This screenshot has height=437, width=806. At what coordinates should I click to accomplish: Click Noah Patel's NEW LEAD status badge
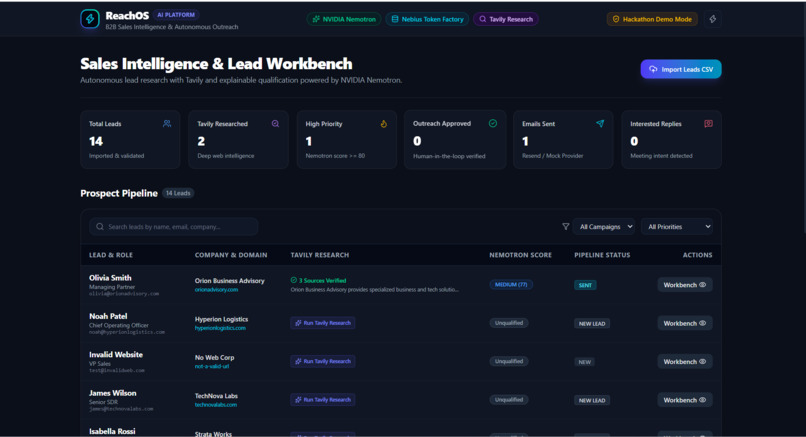(x=592, y=323)
